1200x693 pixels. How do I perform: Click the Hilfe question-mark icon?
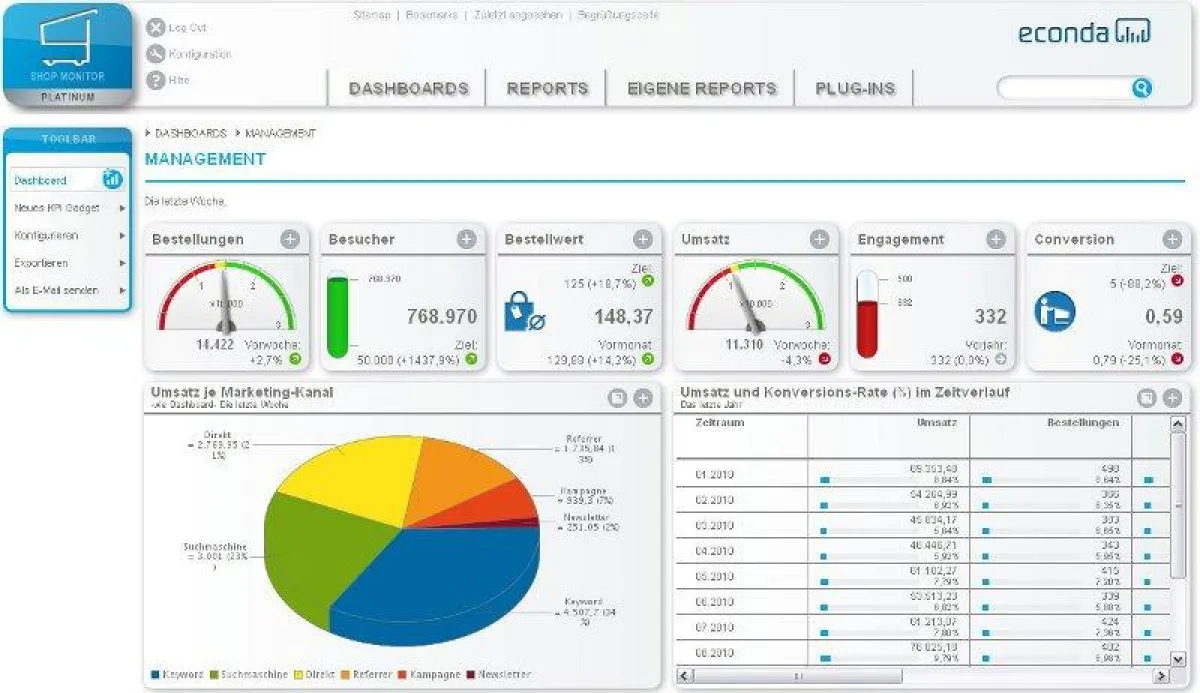click(x=155, y=79)
